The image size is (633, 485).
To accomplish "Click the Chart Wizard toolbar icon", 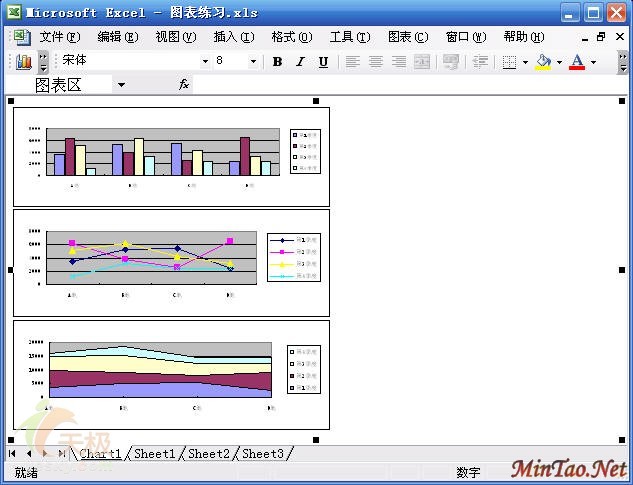I will click(24, 62).
